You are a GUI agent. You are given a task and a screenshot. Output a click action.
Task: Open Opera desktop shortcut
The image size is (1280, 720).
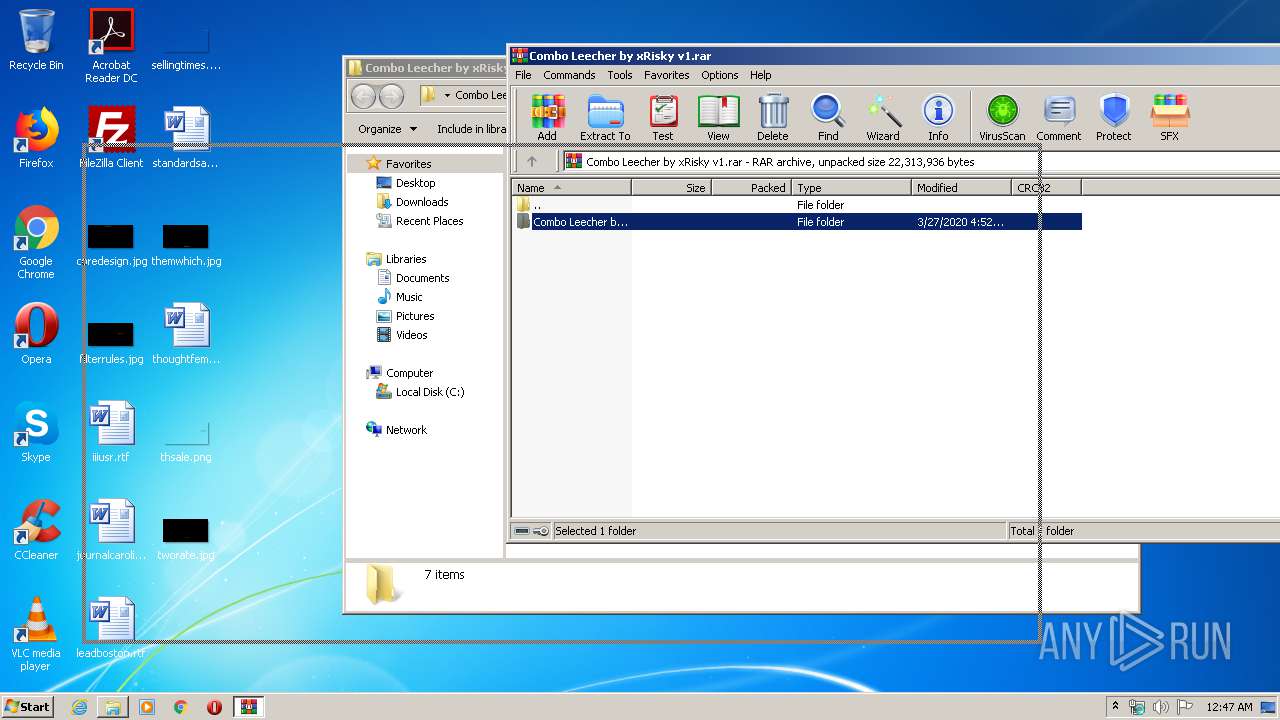click(x=36, y=334)
